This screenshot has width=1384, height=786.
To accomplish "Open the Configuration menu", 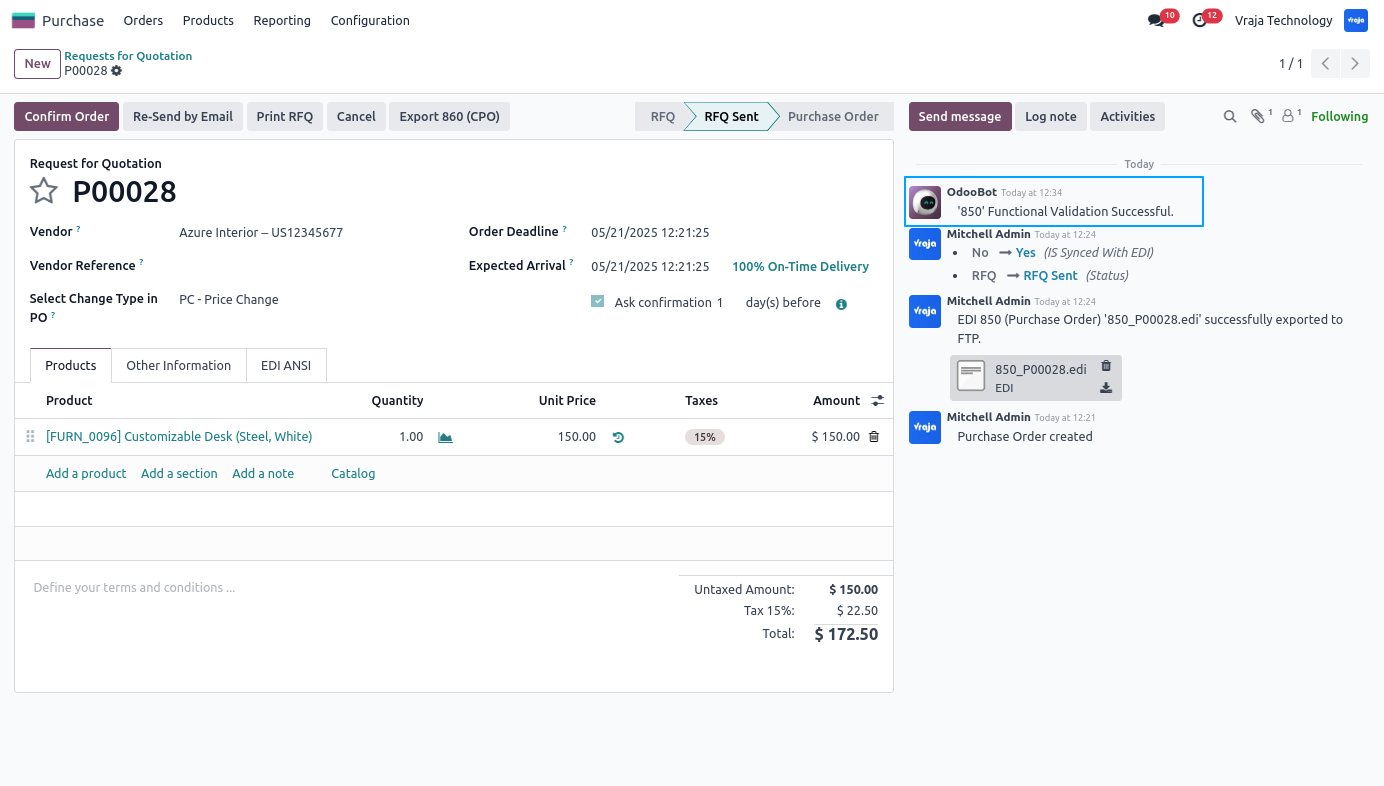I will 370,21.
